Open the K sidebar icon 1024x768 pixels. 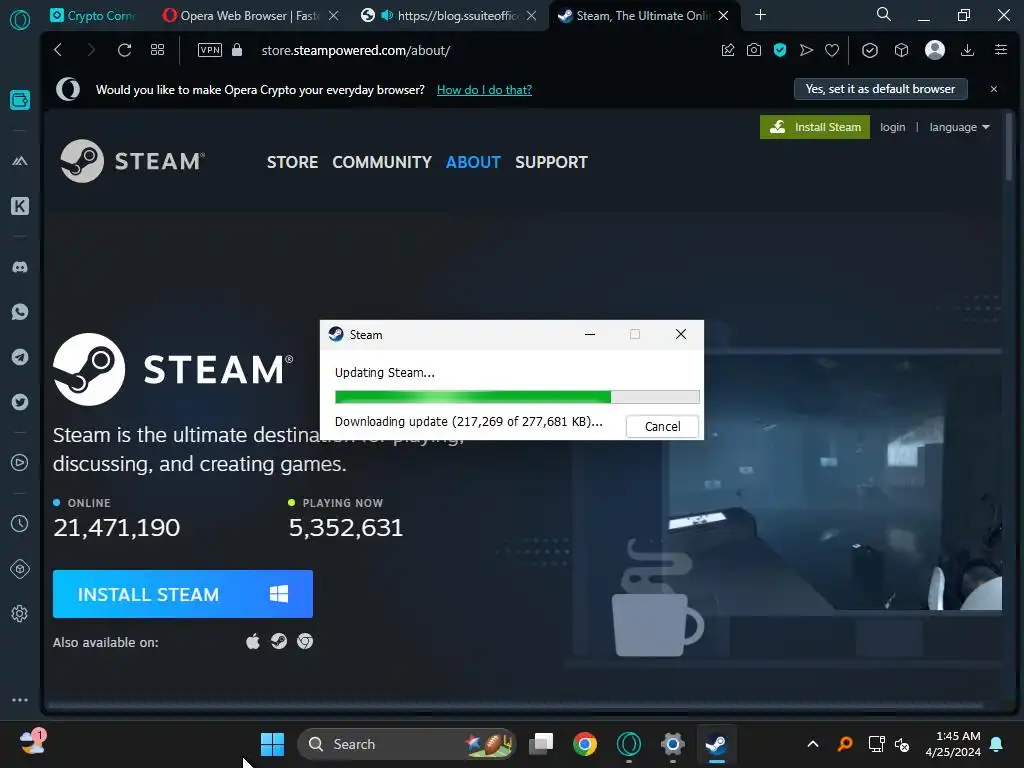20,206
